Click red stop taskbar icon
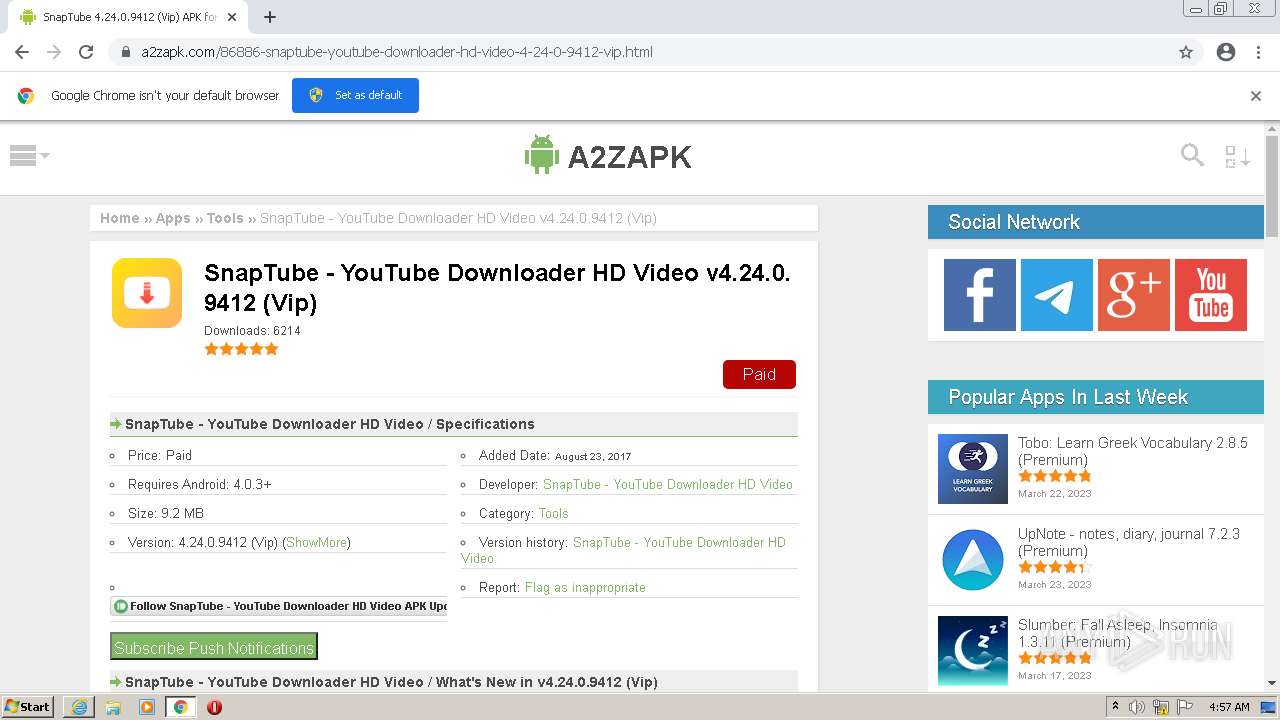This screenshot has height=720, width=1280. [x=214, y=706]
